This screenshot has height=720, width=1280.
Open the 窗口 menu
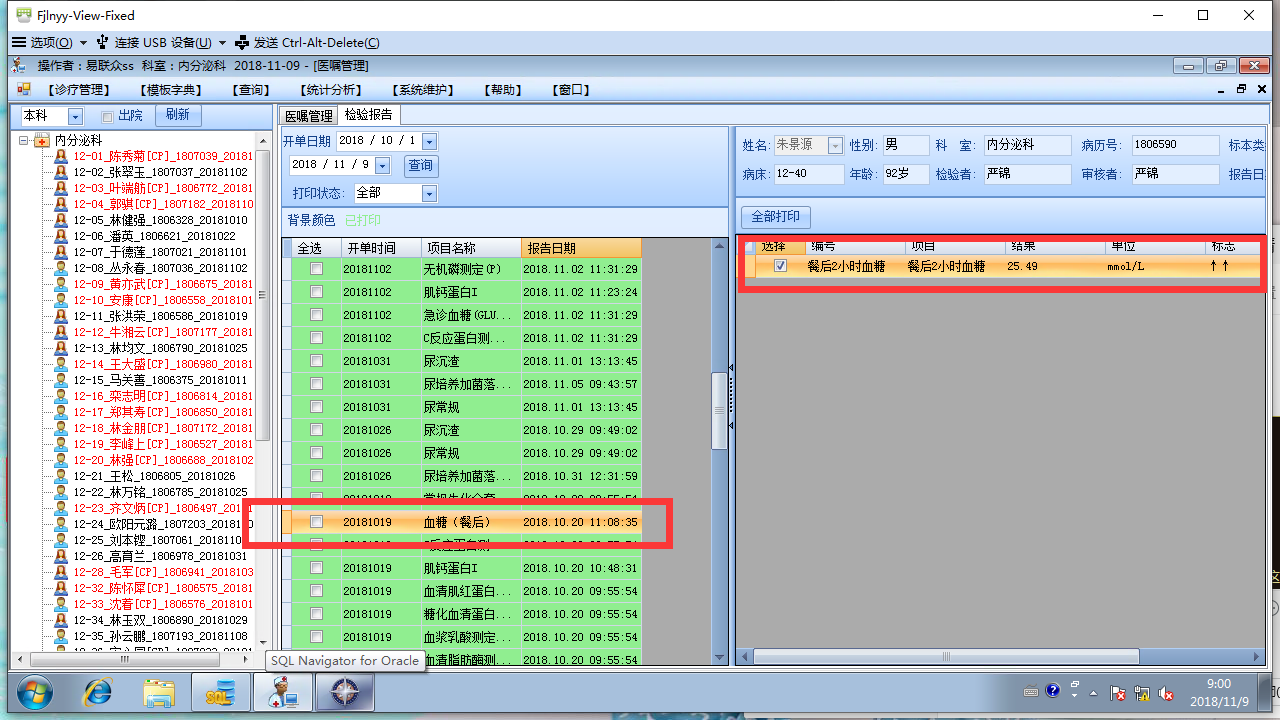click(569, 90)
